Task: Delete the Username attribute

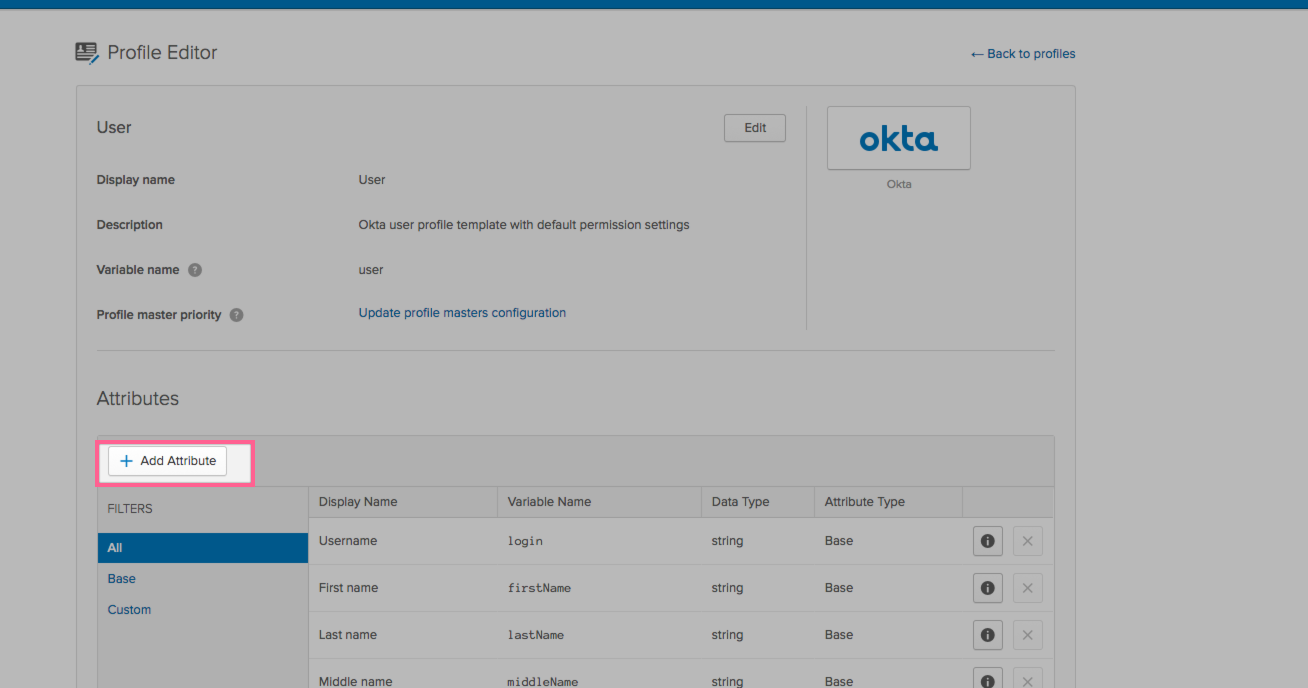Action: pyautogui.click(x=1027, y=540)
